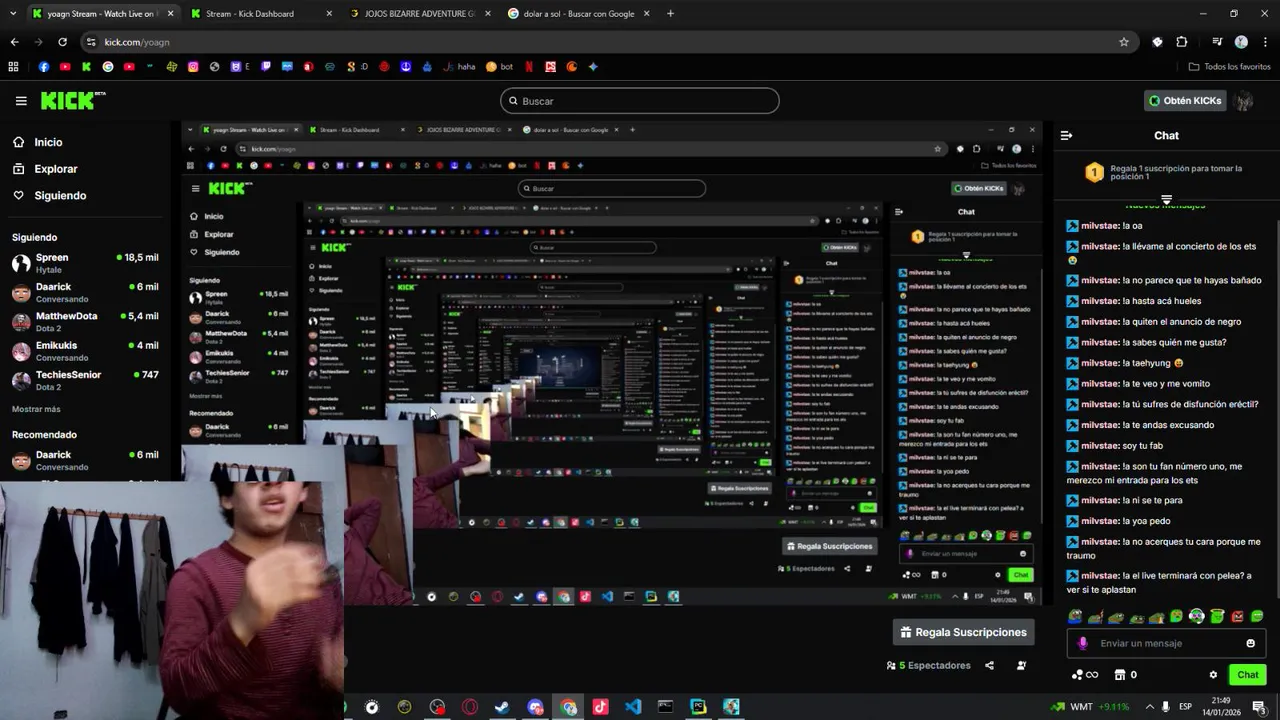Click the follow user icon beside share
The image size is (1280, 720).
(x=1021, y=665)
